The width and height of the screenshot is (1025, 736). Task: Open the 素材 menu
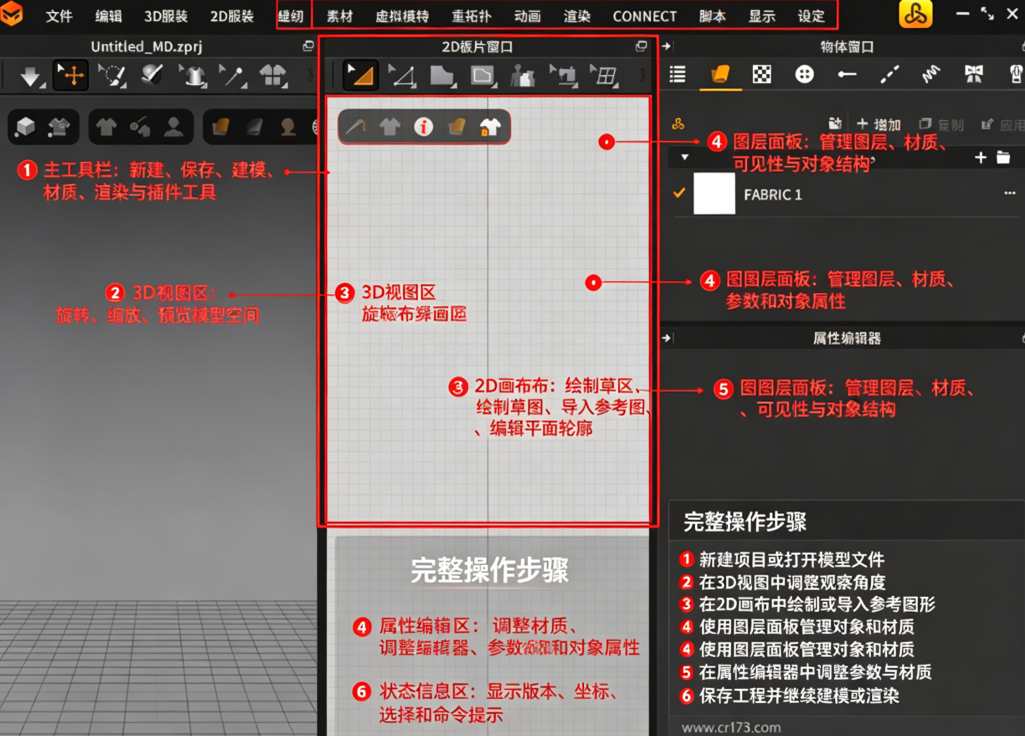(340, 16)
